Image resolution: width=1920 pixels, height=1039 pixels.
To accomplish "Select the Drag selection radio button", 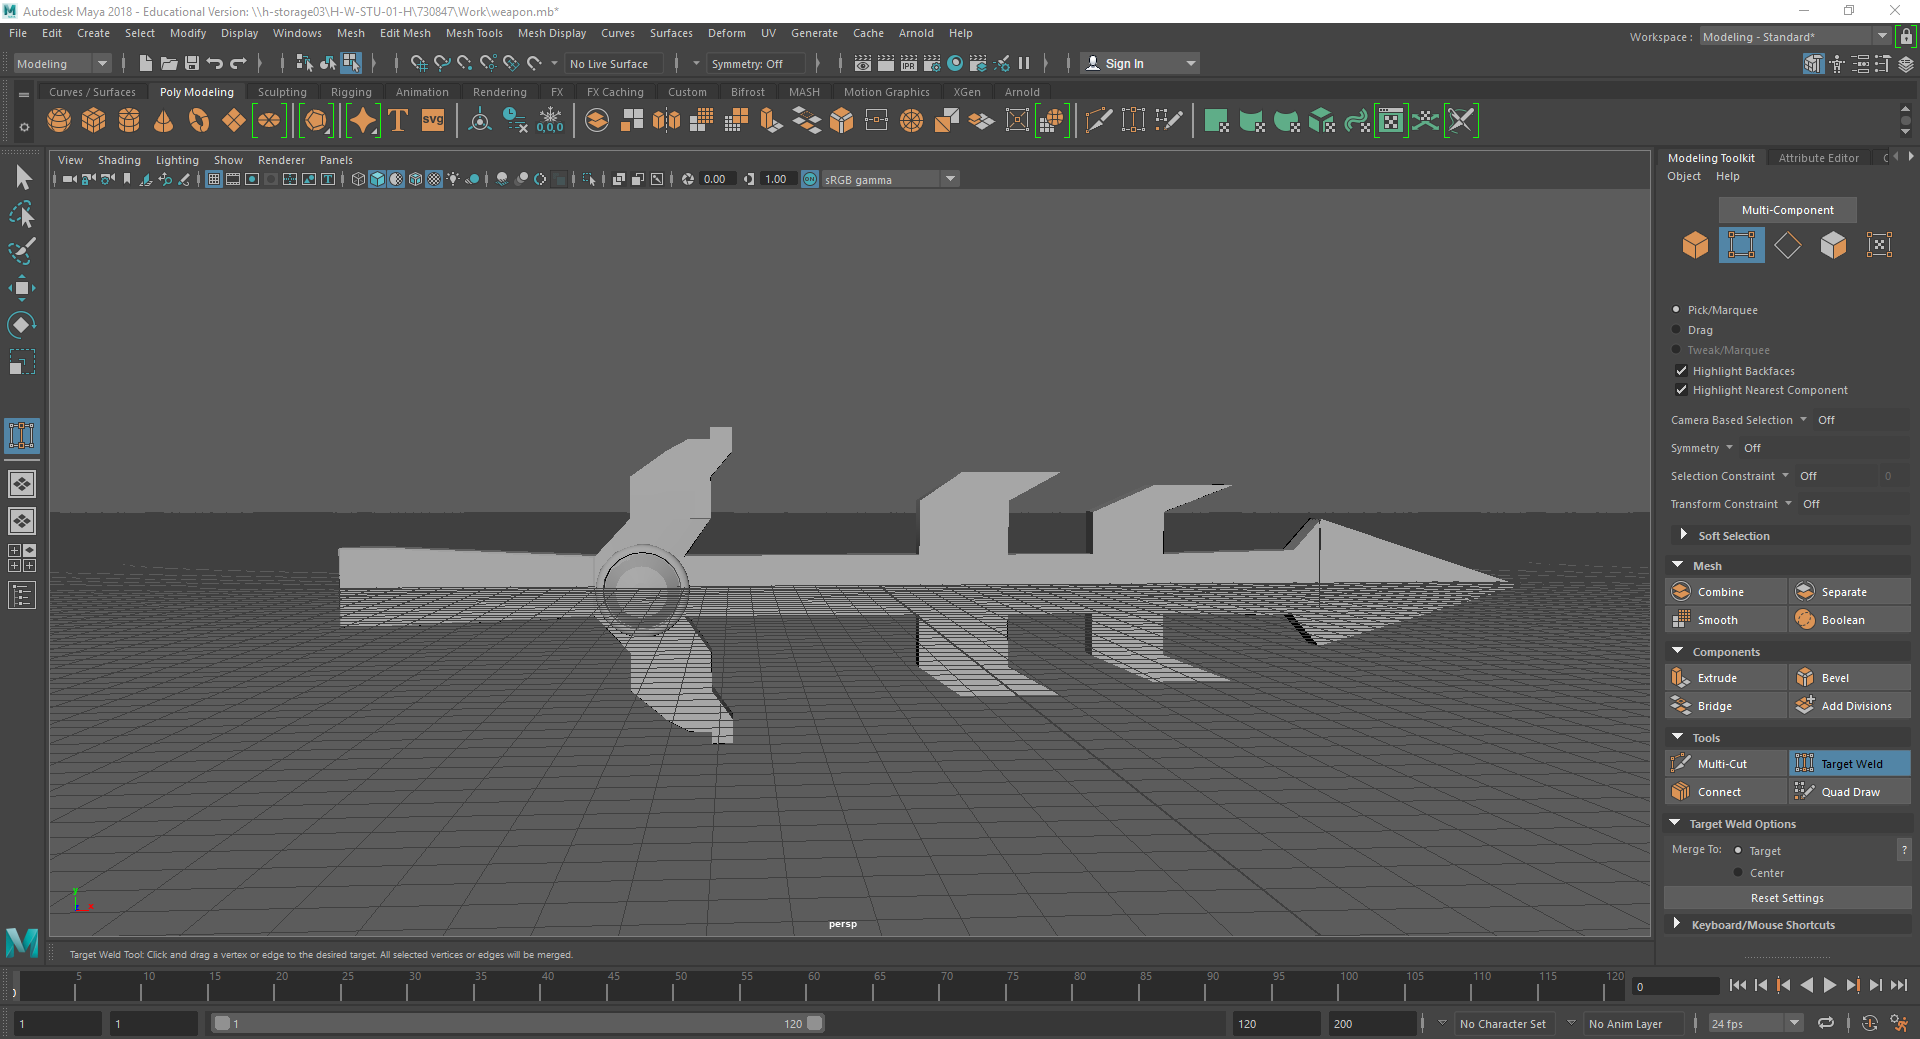I will point(1677,330).
